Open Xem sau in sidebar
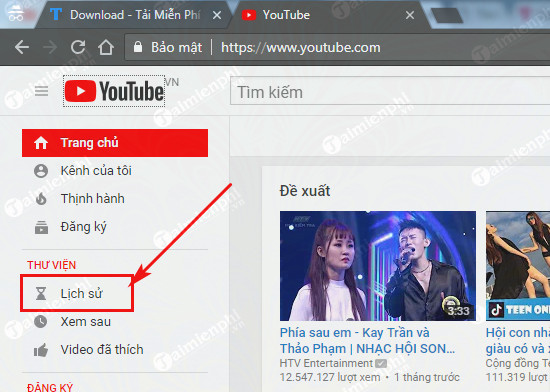Viewport: 550px width, 392px height. click(115, 322)
